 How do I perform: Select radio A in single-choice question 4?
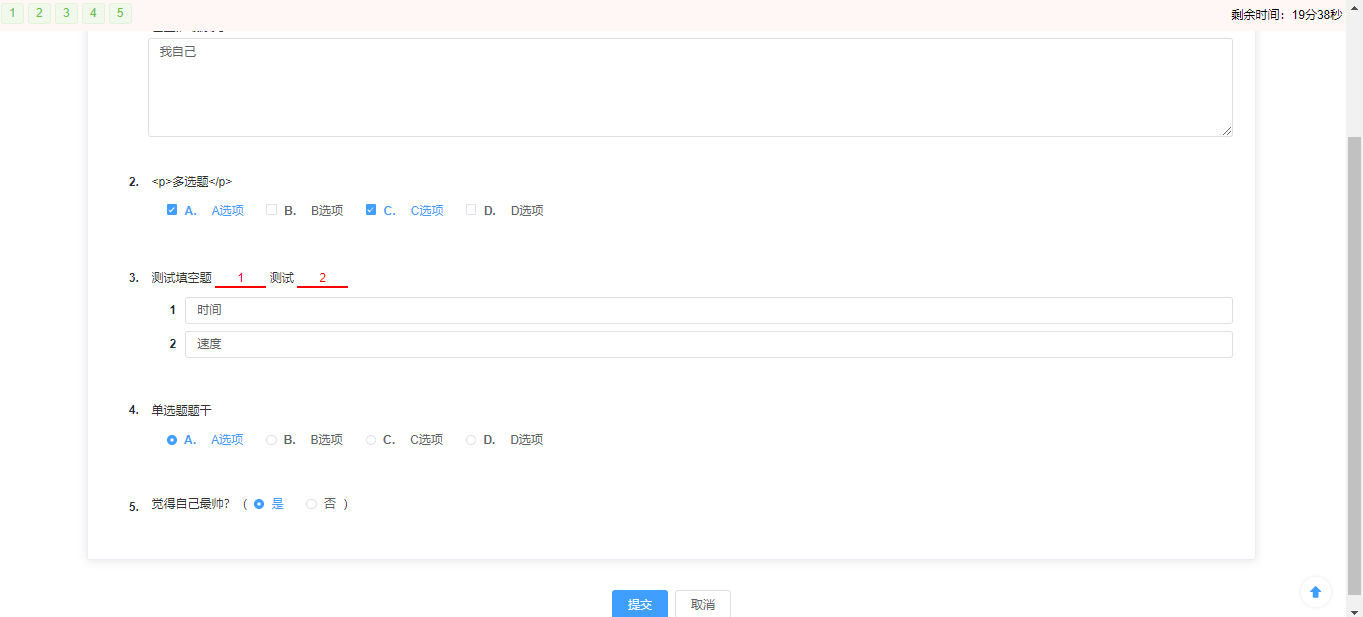(x=172, y=440)
